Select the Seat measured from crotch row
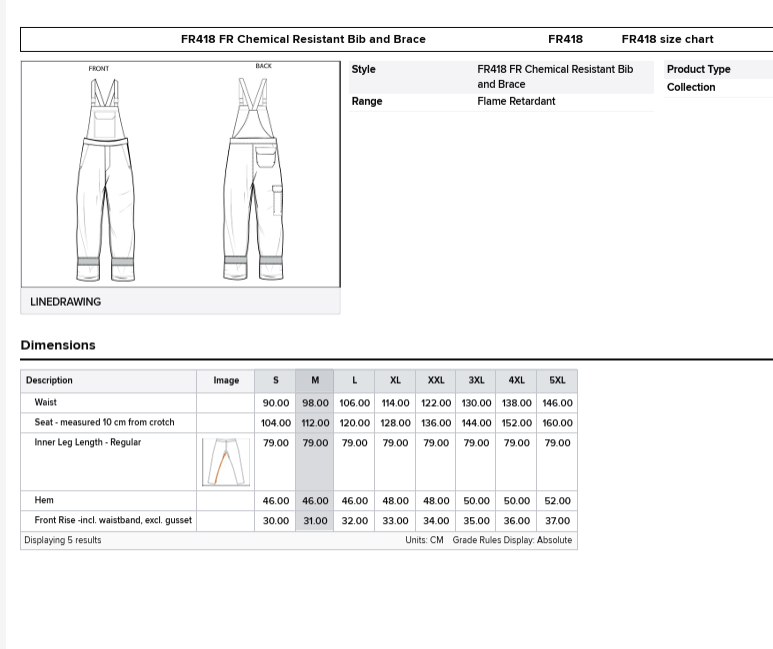Screen dimensions: 773x649 click(x=104, y=423)
